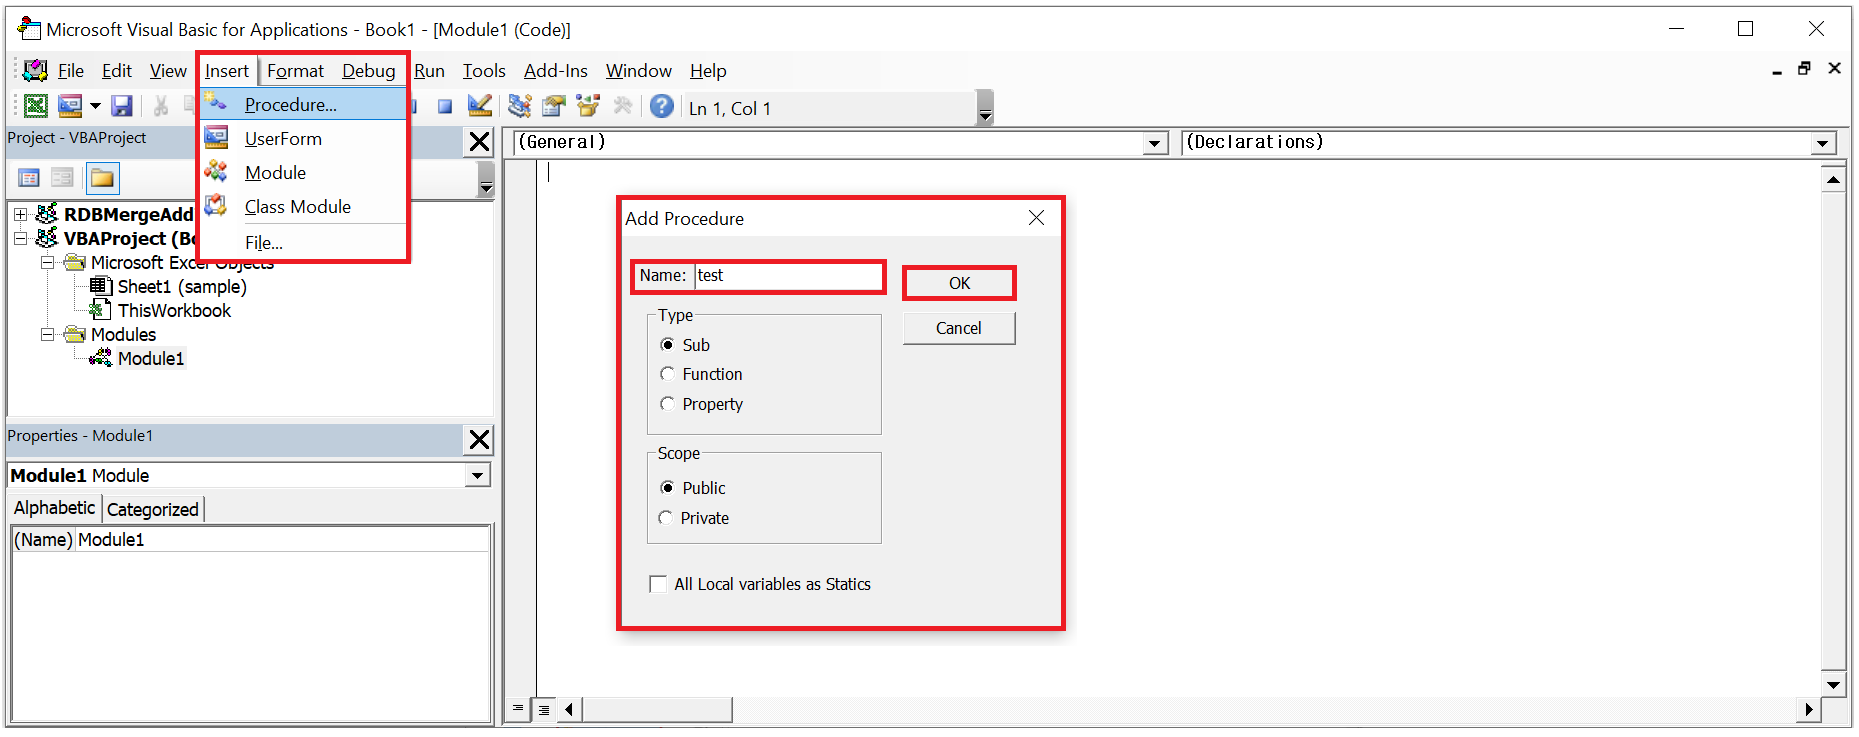Open the Format menu
This screenshot has width=1859, height=737.
pos(295,71)
